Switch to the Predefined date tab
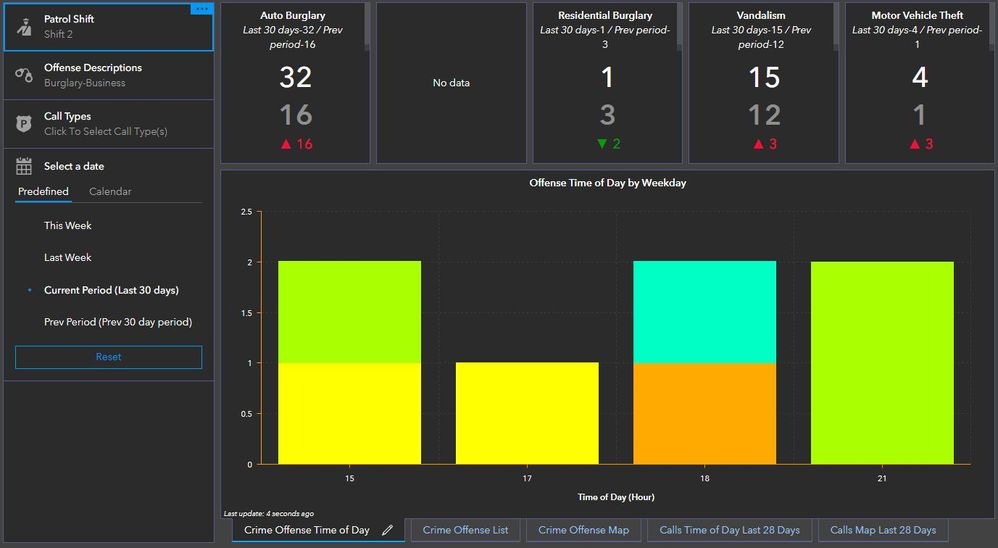This screenshot has height=548, width=998. (x=43, y=192)
